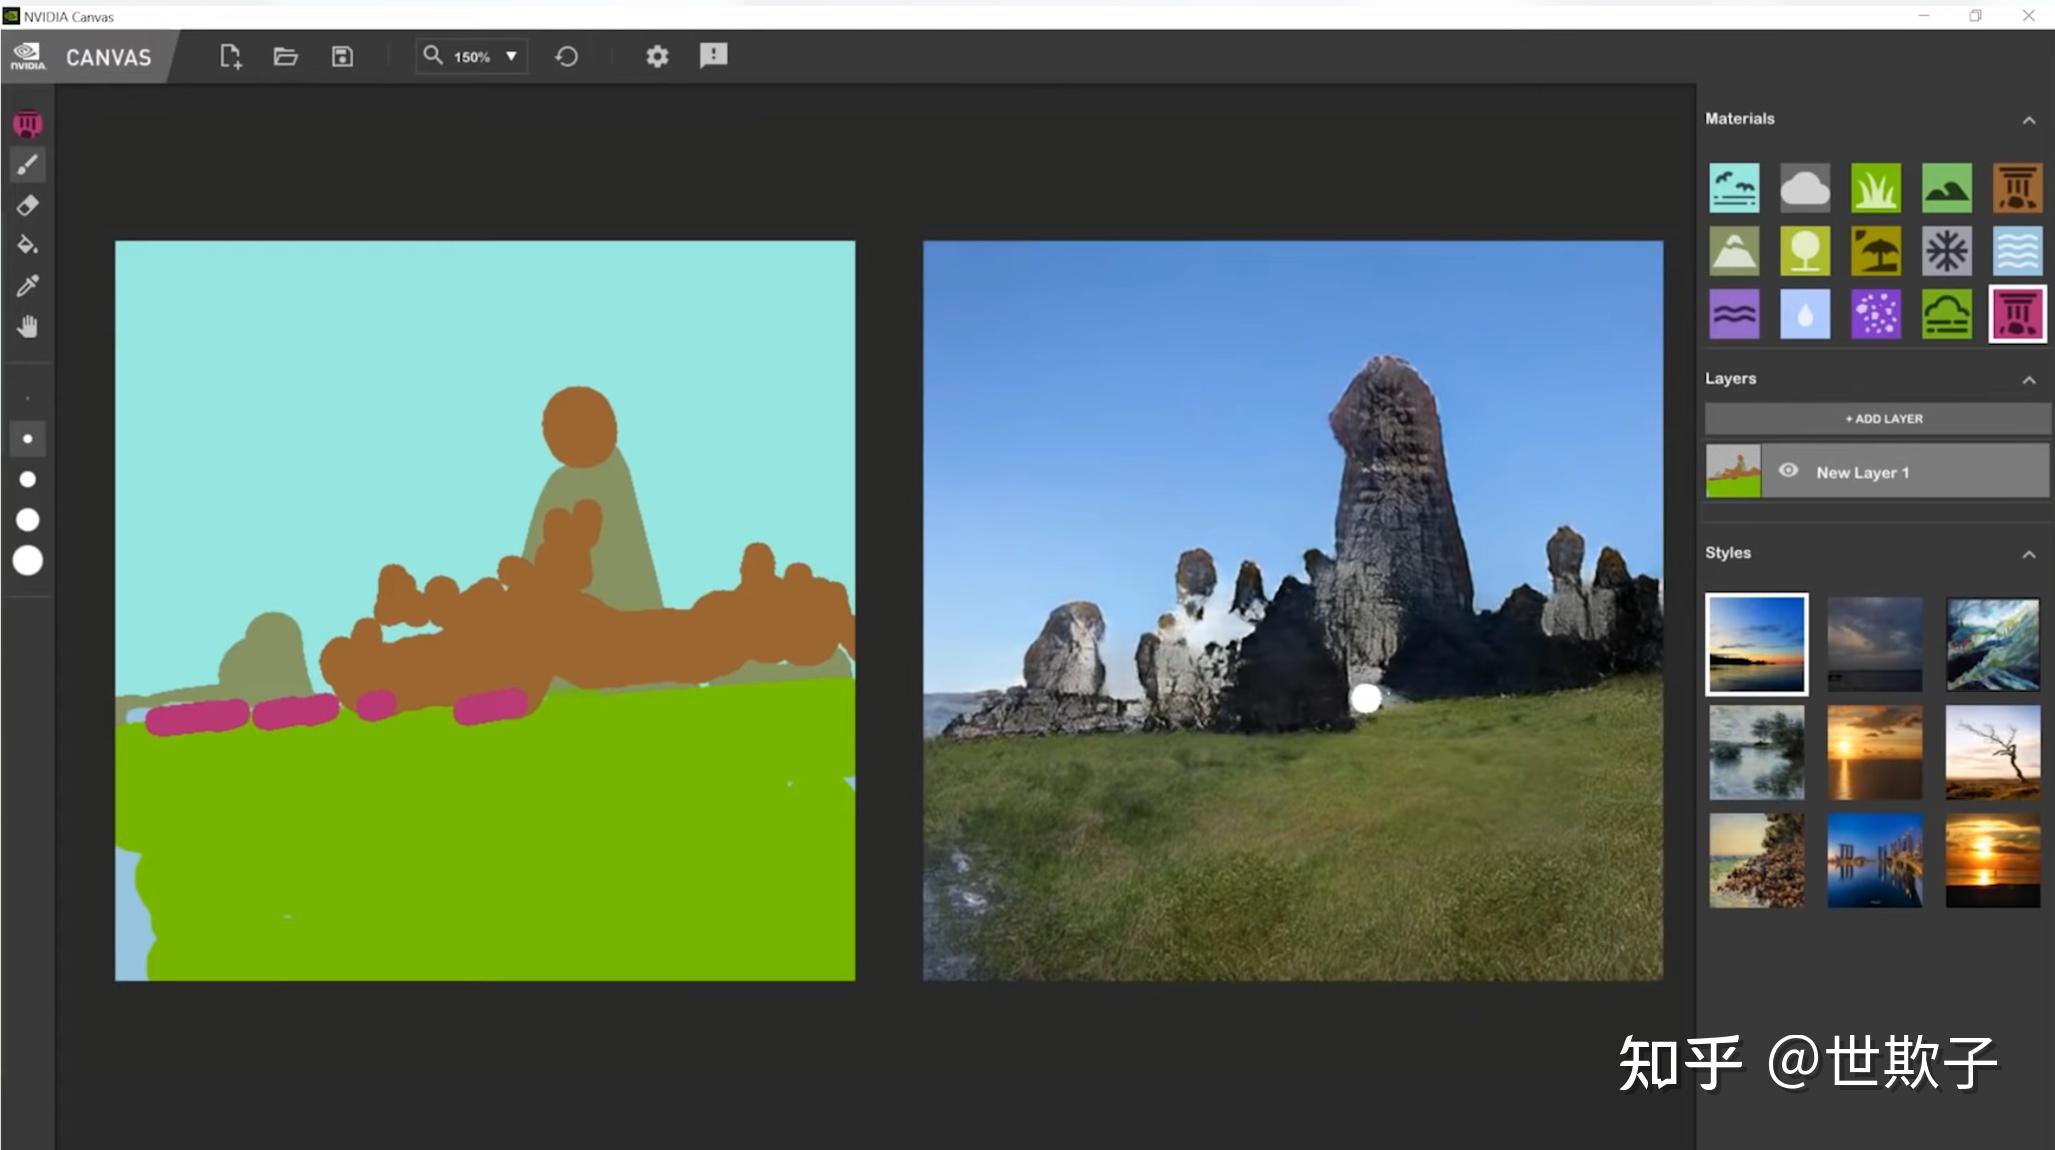
Task: Choose the bare tree sunset style thumbnail
Action: coord(1992,752)
